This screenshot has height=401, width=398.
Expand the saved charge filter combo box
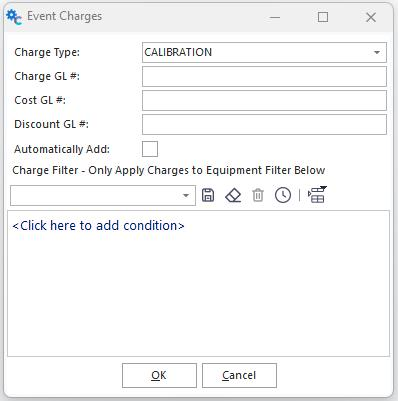[186, 196]
